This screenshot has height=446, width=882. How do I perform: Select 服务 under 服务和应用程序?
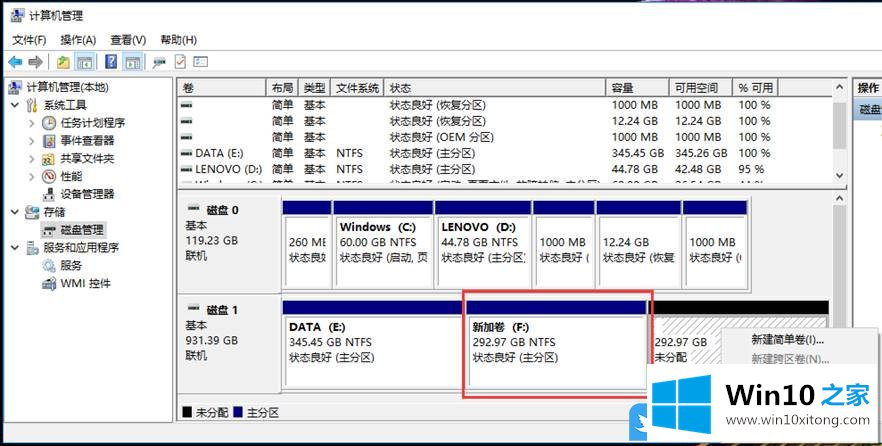pyautogui.click(x=71, y=266)
